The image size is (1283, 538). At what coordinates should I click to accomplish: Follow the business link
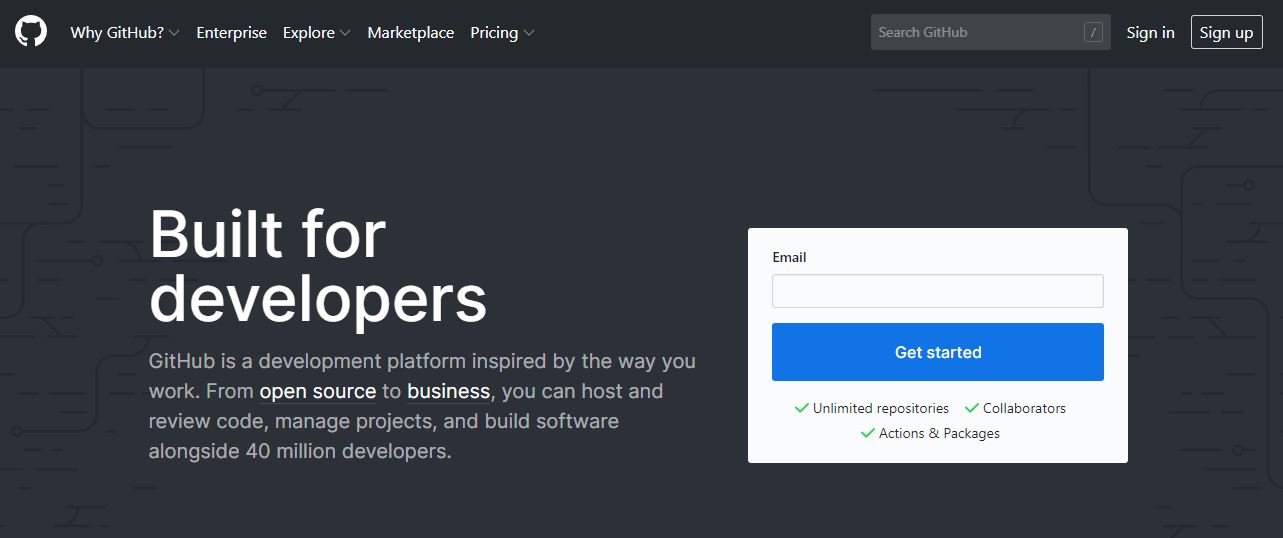tap(448, 391)
